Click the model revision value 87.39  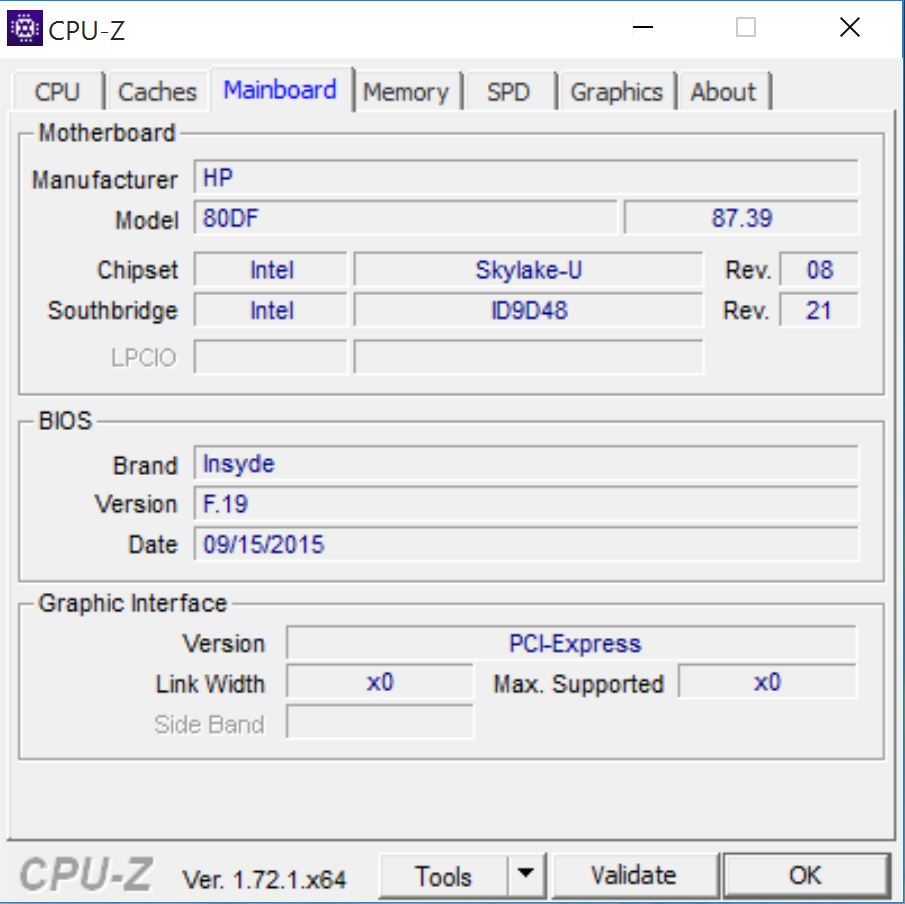tap(742, 218)
